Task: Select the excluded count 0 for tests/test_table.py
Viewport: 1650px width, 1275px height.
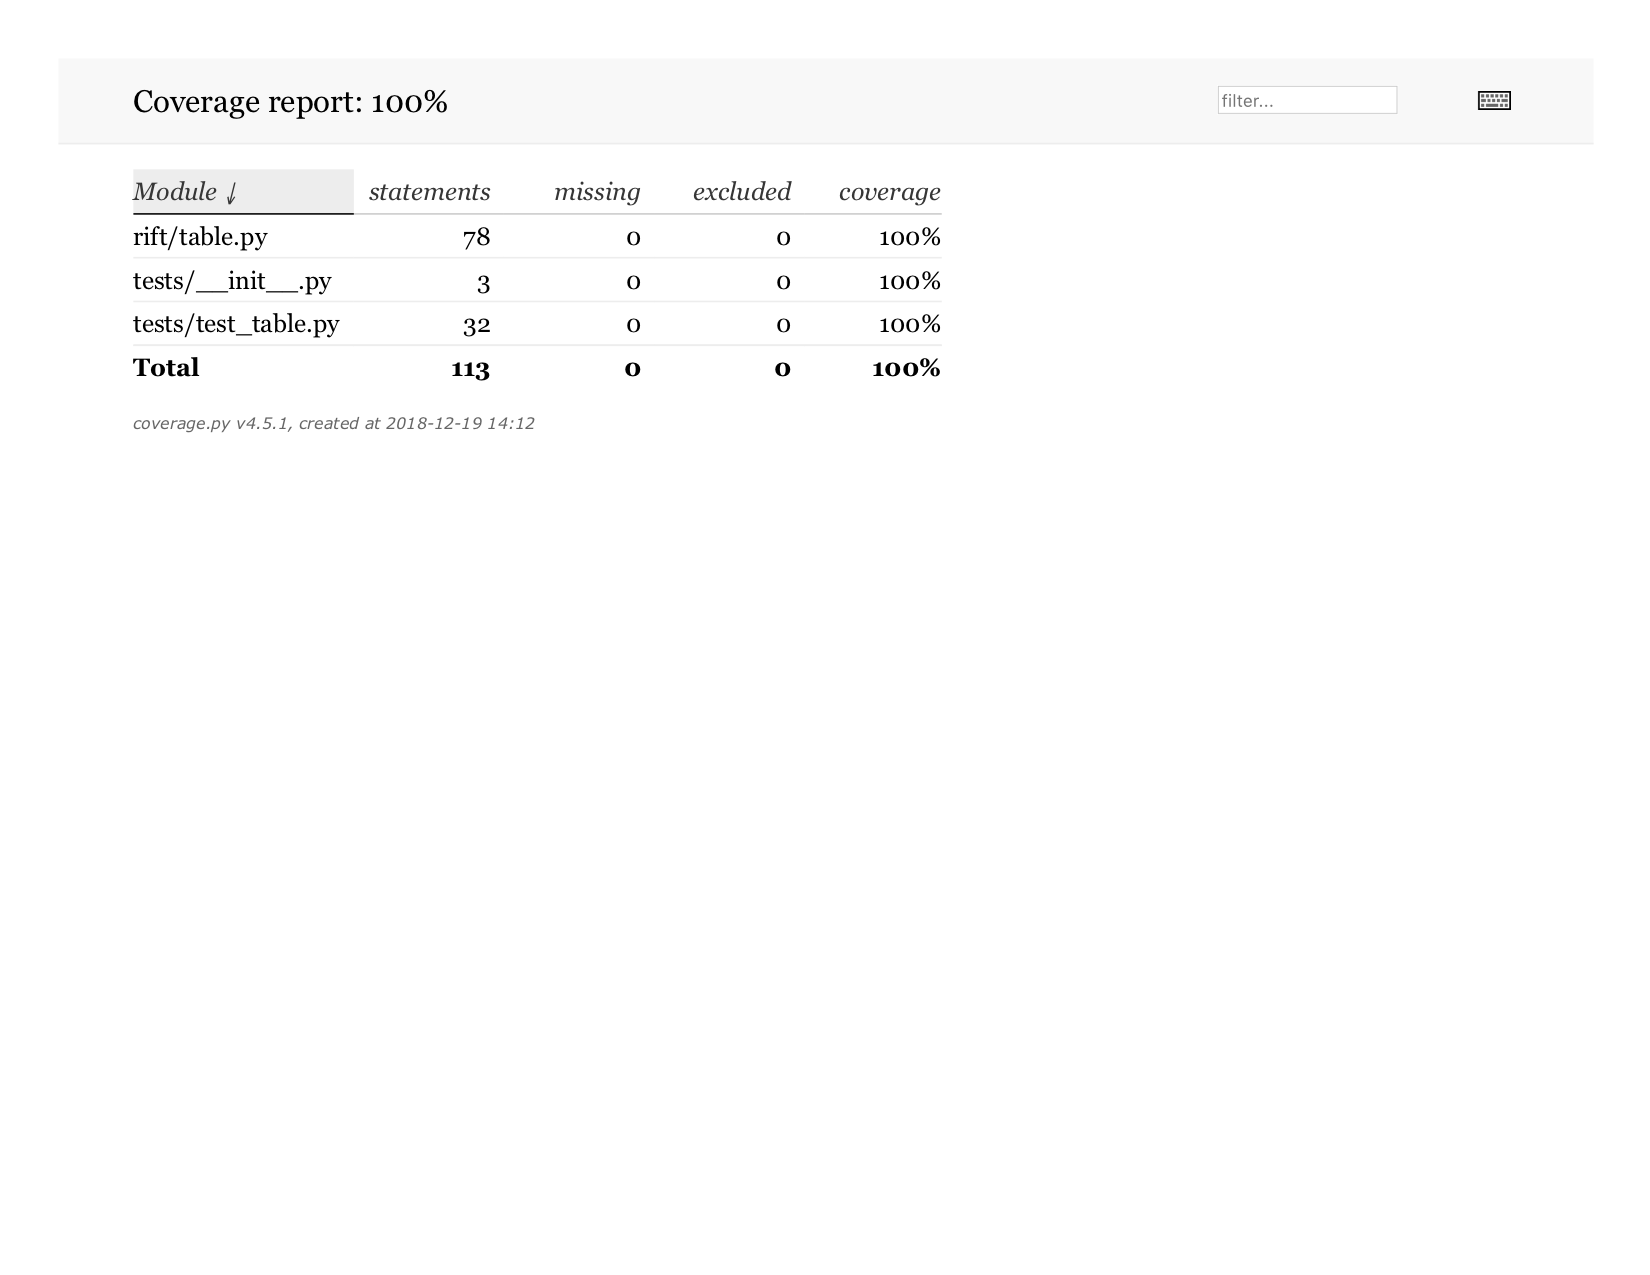Action: click(x=783, y=325)
